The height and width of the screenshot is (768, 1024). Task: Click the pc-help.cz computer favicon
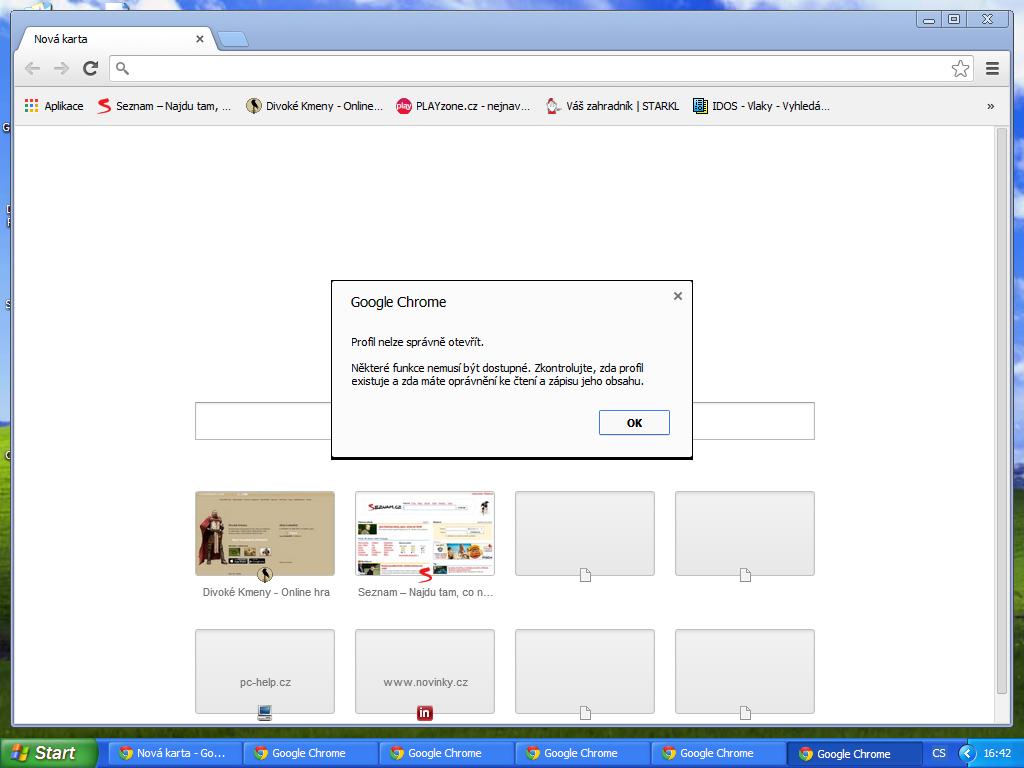pyautogui.click(x=264, y=713)
